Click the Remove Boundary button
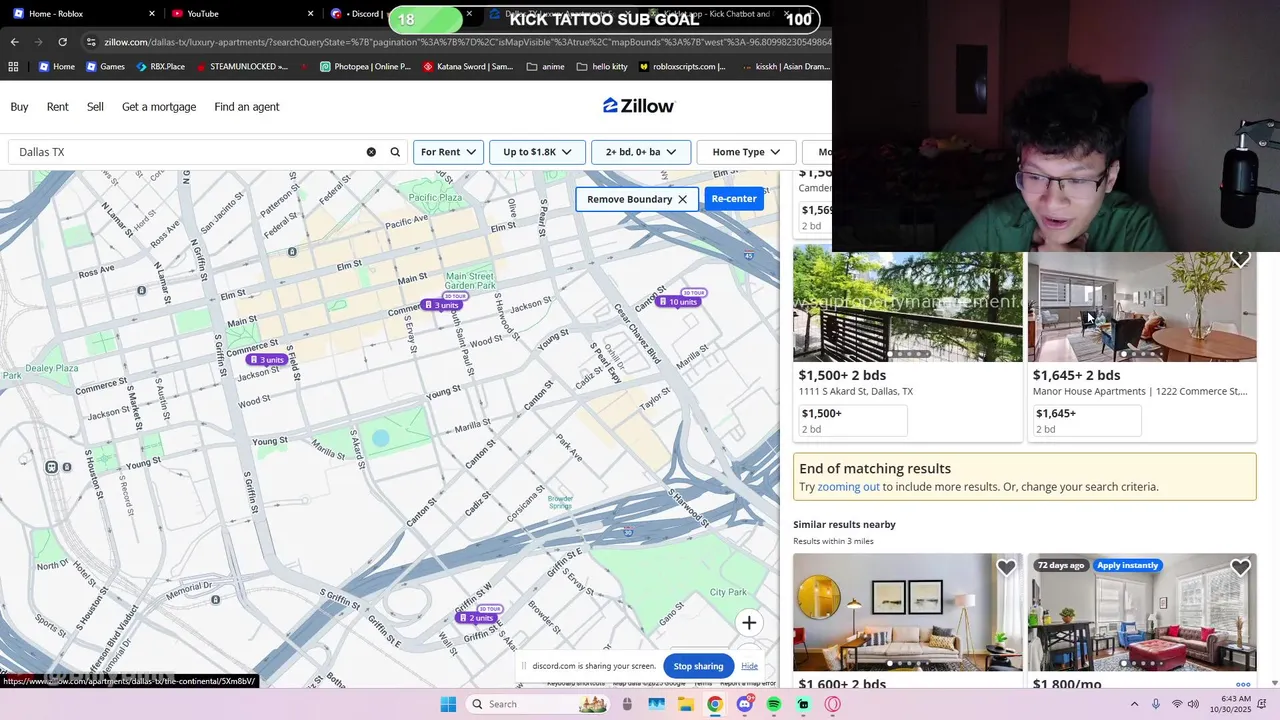Image resolution: width=1280 pixels, height=720 pixels. pyautogui.click(x=637, y=199)
